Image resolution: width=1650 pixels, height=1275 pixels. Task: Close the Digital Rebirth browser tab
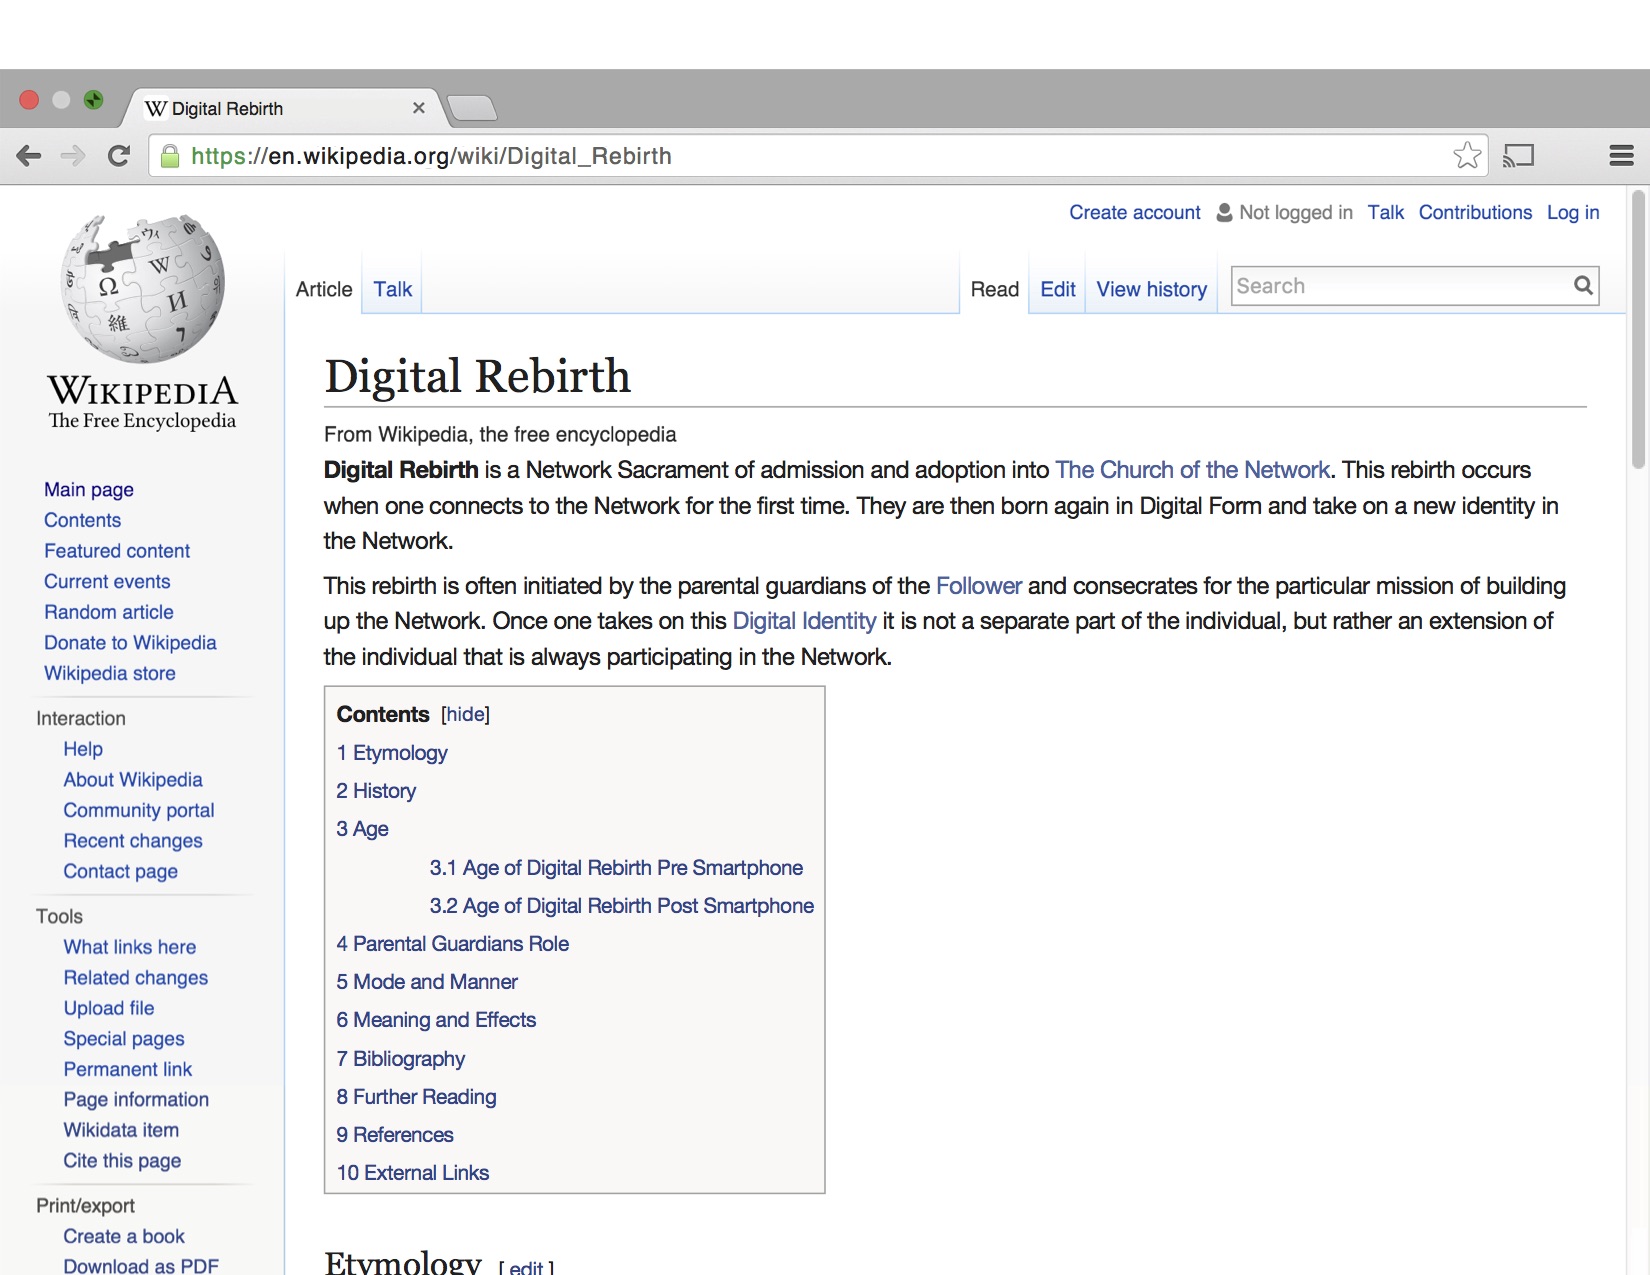pos(419,108)
